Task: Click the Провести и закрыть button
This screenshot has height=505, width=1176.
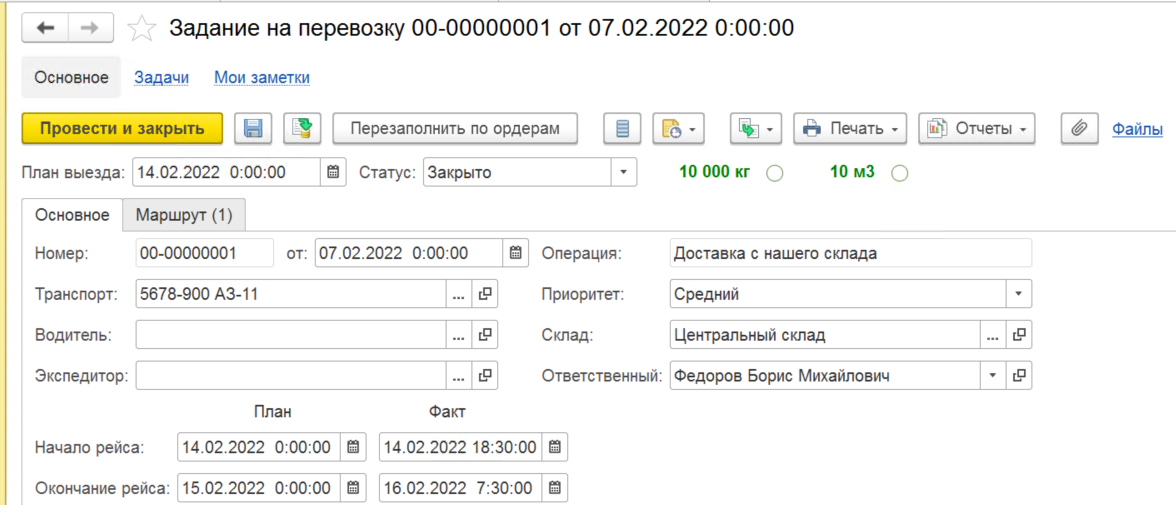Action: [122, 128]
